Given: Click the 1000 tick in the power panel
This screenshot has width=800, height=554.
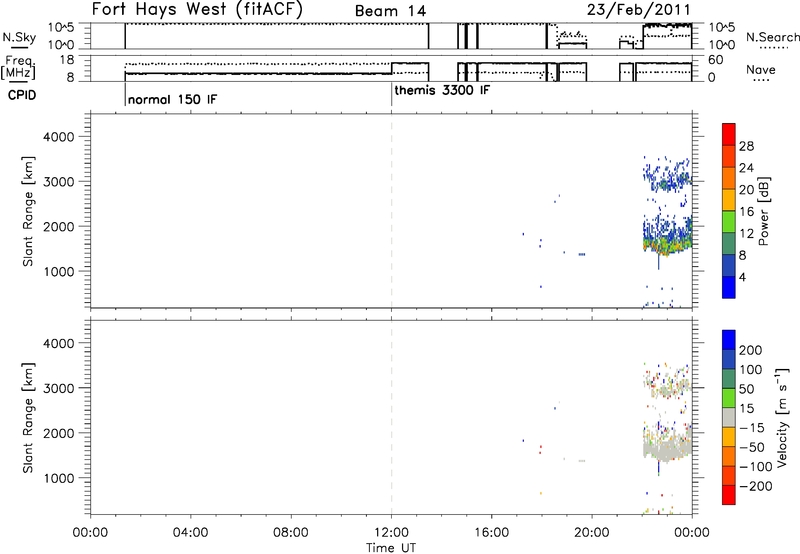Looking at the screenshot, I should point(59,271).
